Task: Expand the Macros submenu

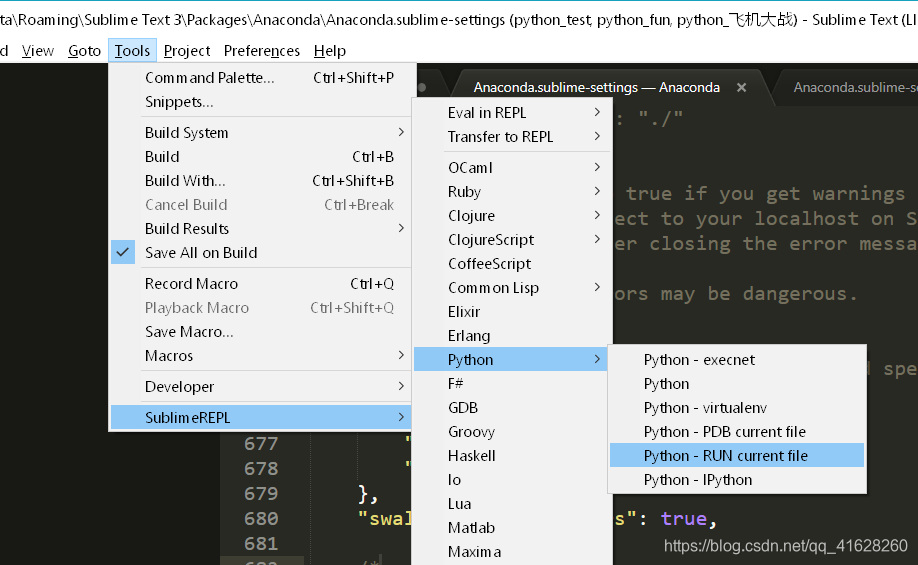Action: [x=261, y=356]
